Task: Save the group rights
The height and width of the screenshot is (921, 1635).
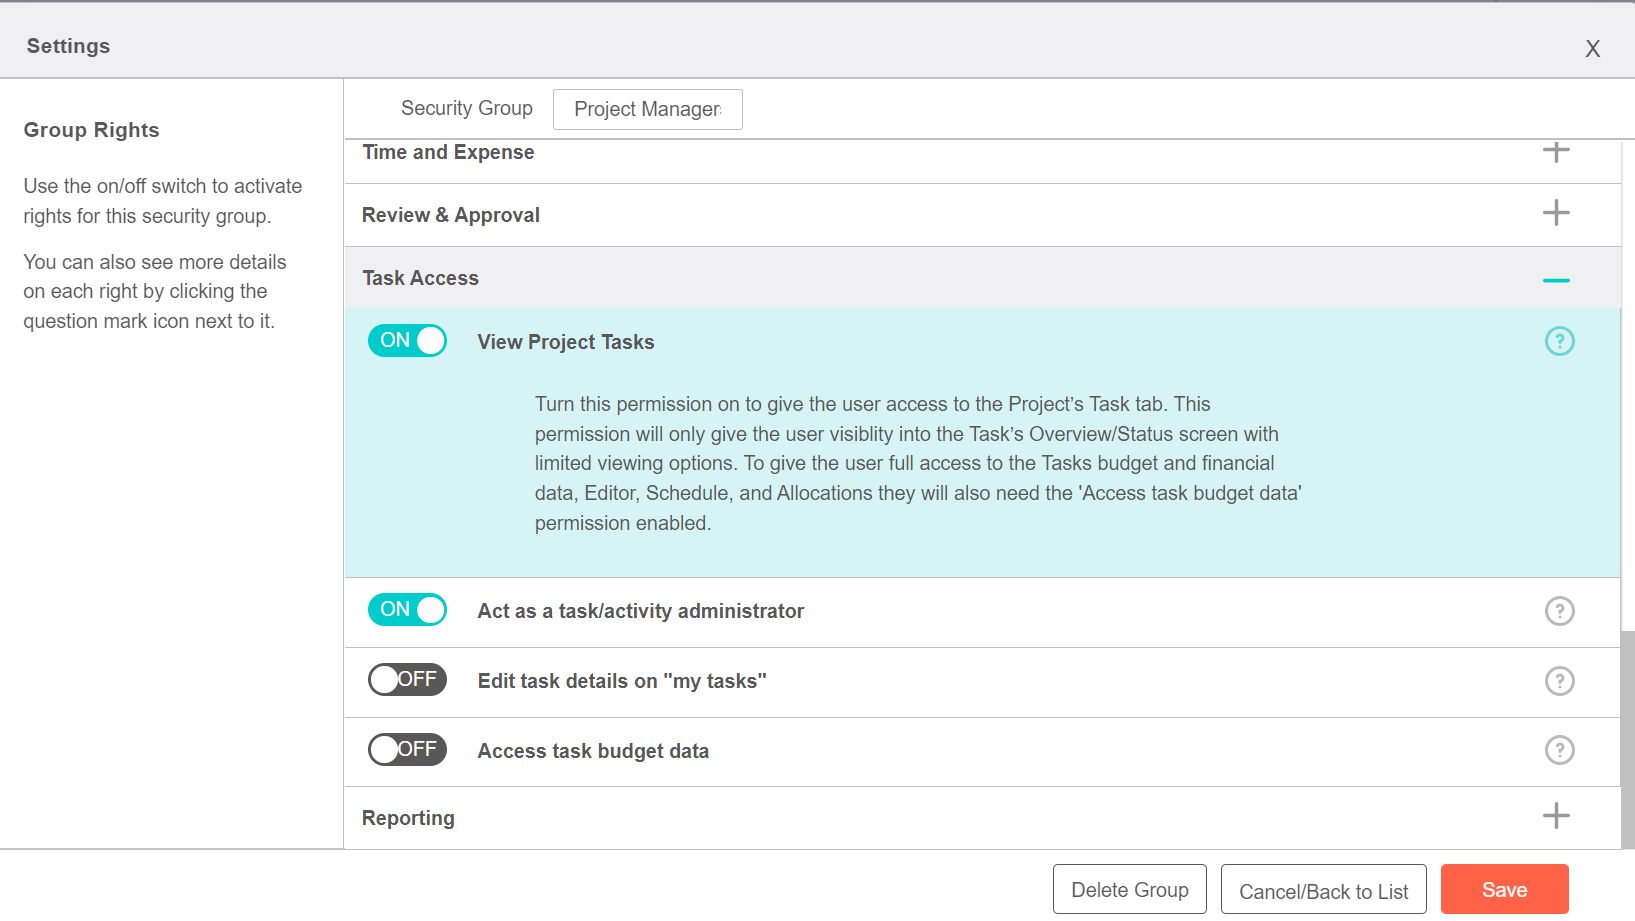Action: point(1505,889)
